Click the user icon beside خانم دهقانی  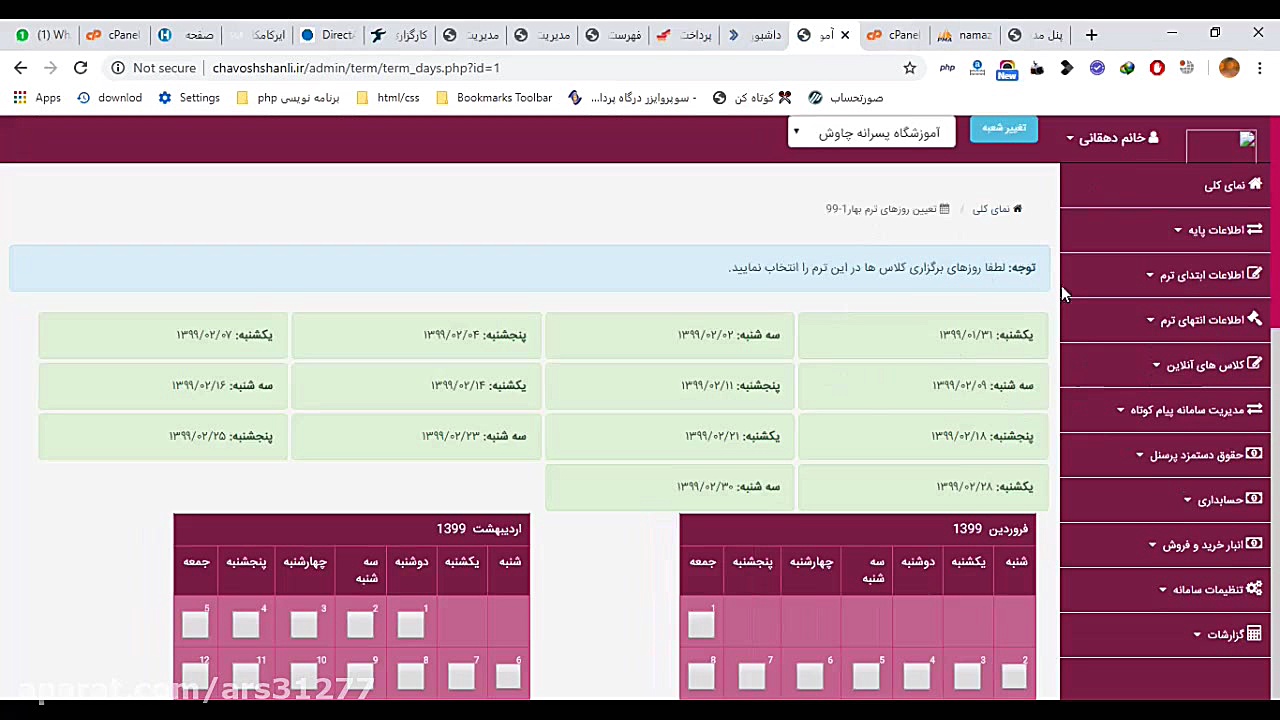click(x=1152, y=137)
